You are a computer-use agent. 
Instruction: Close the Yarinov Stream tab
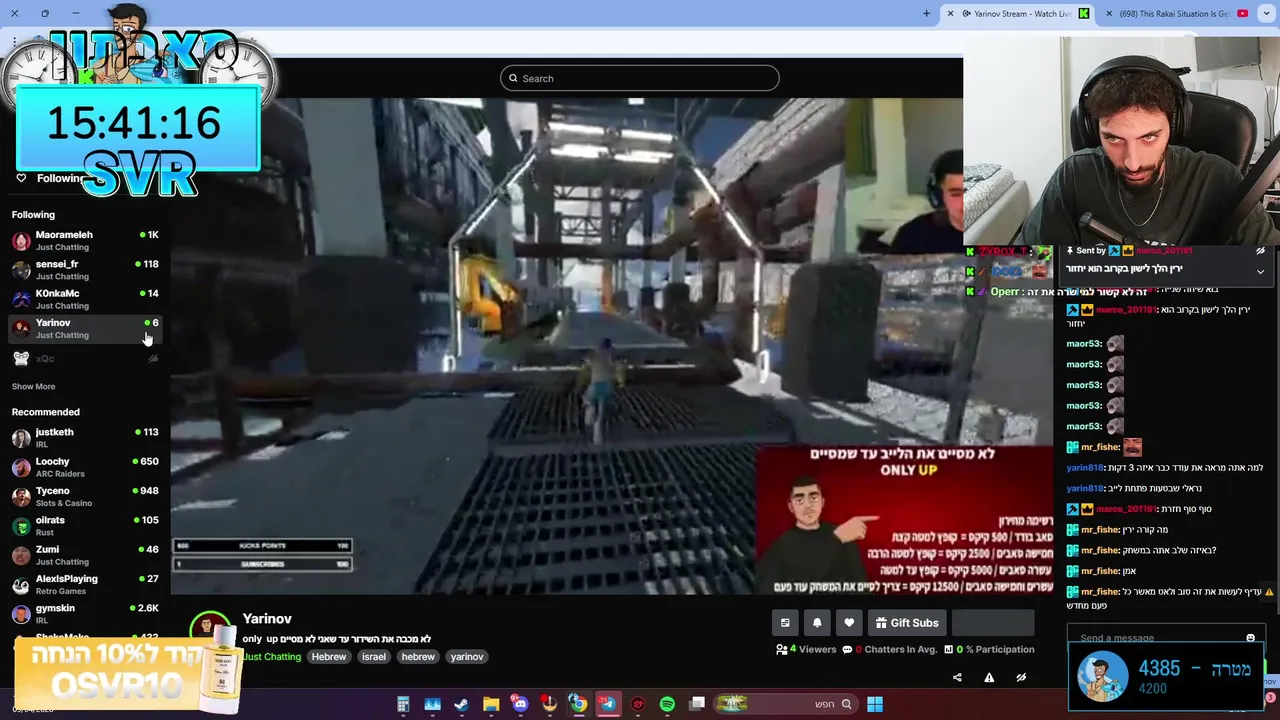[x=950, y=14]
